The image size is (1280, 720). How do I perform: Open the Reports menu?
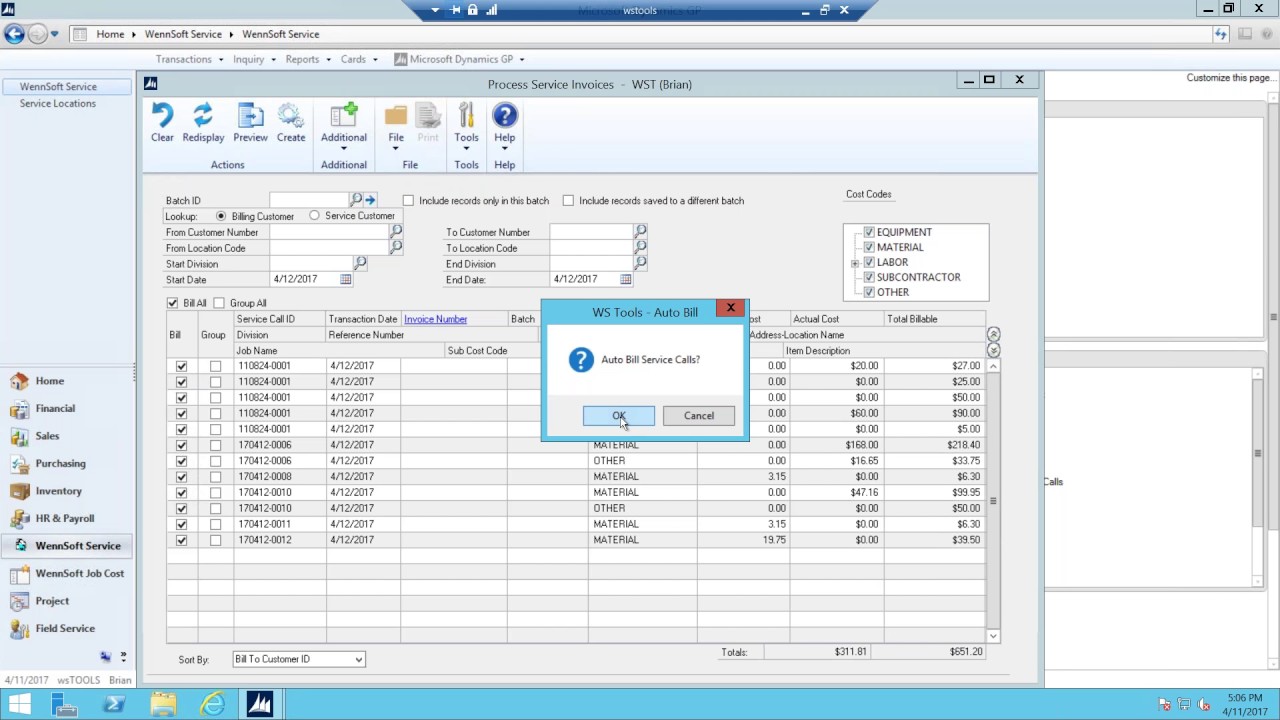click(x=307, y=59)
